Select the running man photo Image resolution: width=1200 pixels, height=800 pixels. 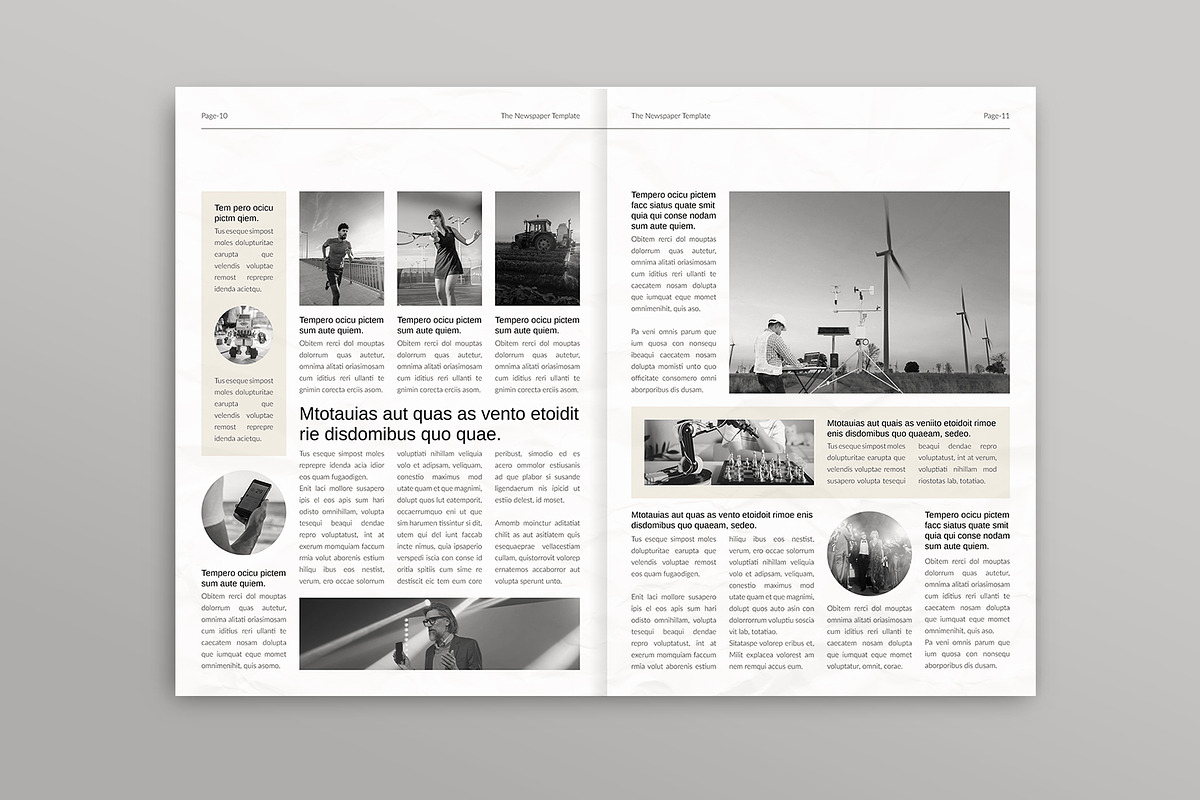[341, 248]
